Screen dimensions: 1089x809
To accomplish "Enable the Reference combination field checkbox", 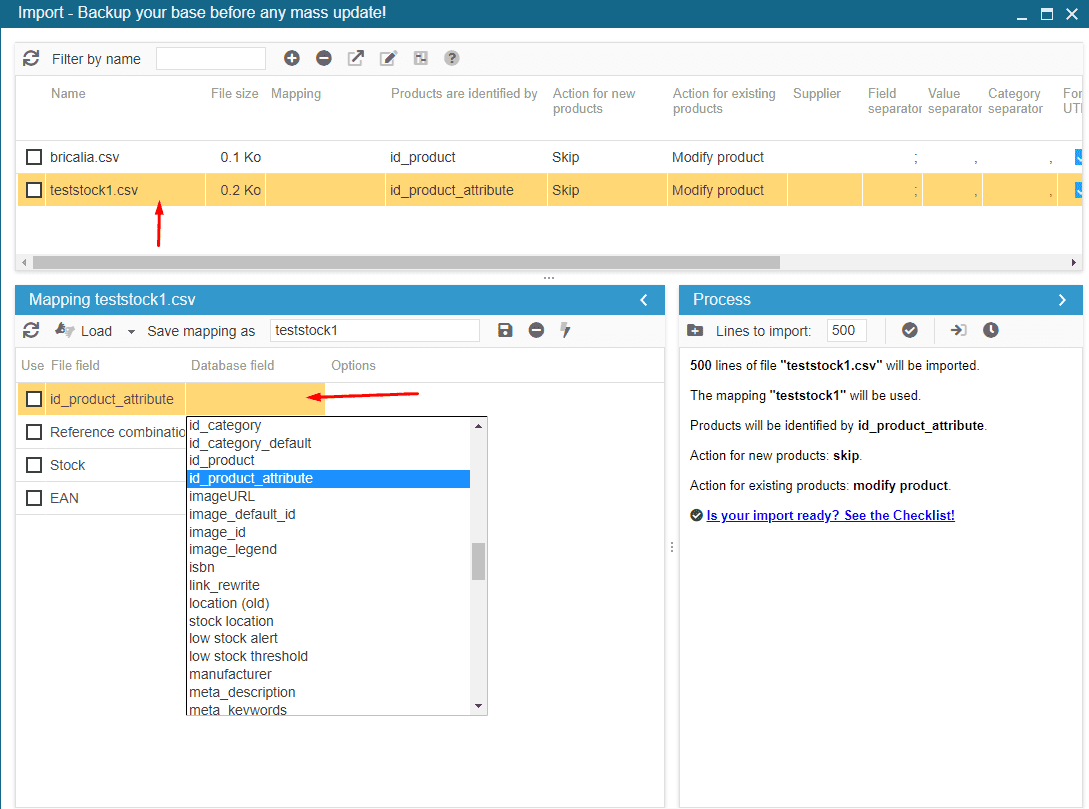I will click(x=34, y=432).
